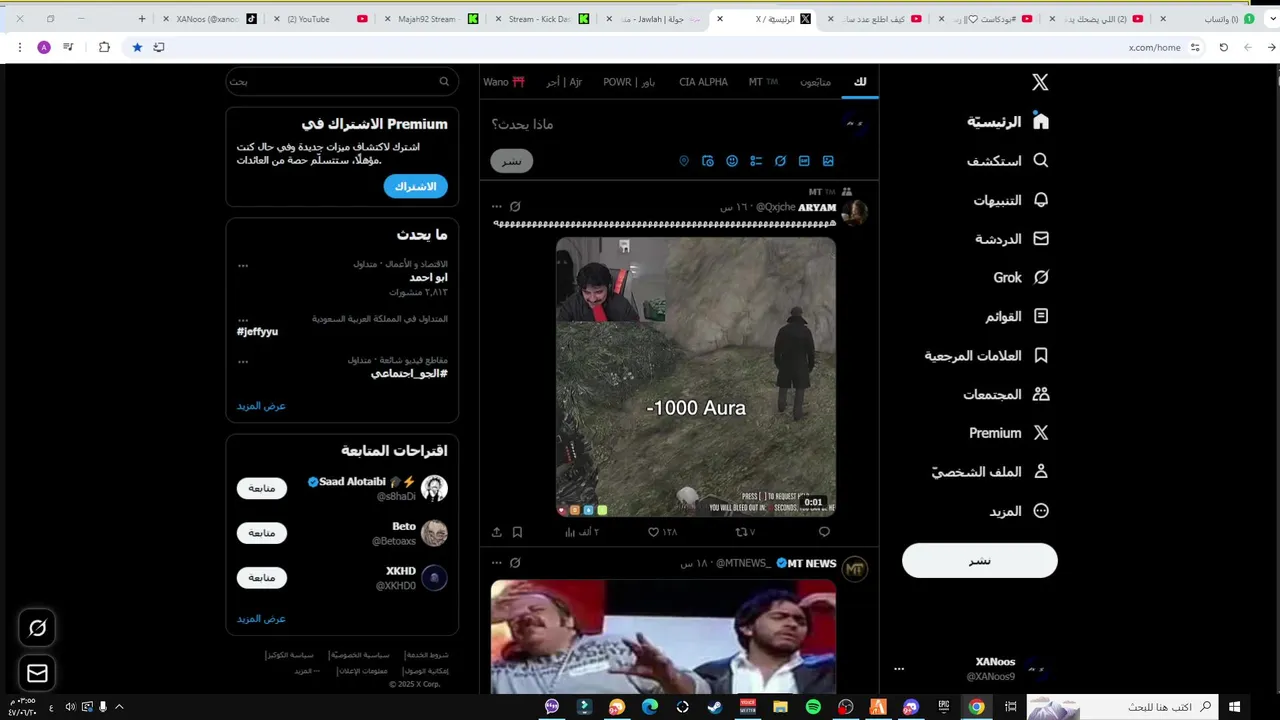Switch to the CIA ALPHA timeline tab
This screenshot has height=720, width=1280.
tap(703, 82)
